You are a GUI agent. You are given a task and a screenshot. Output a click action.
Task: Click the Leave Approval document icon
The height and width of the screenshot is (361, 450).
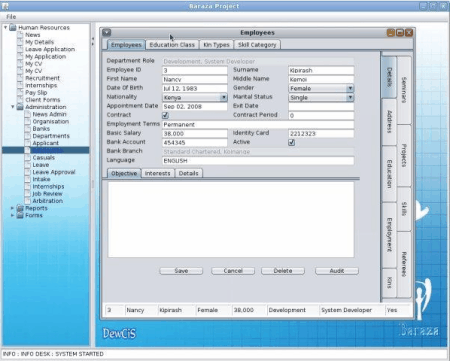click(x=27, y=172)
